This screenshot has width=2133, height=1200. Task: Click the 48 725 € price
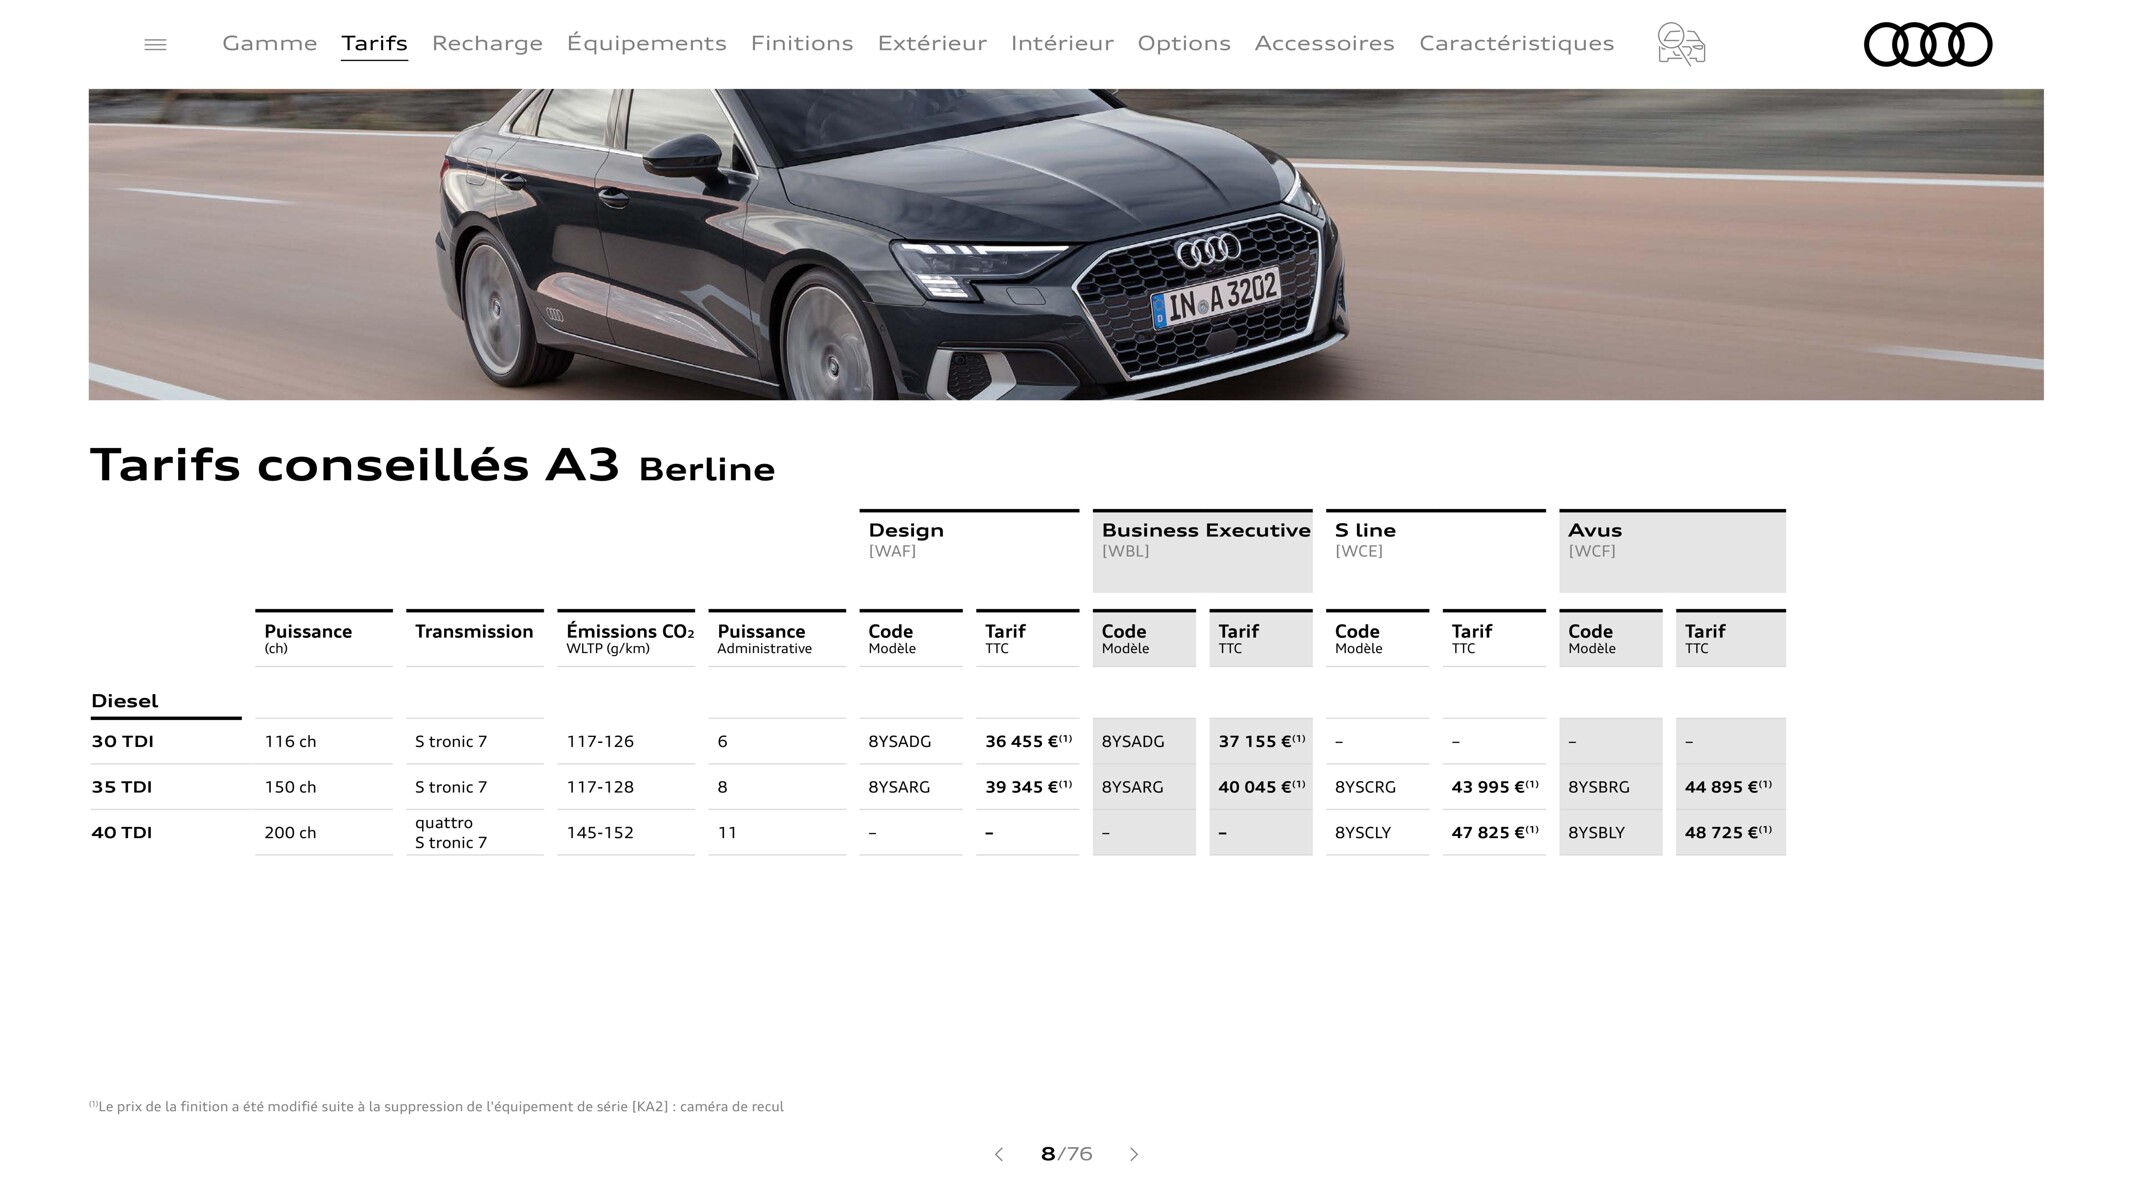pyautogui.click(x=1728, y=832)
